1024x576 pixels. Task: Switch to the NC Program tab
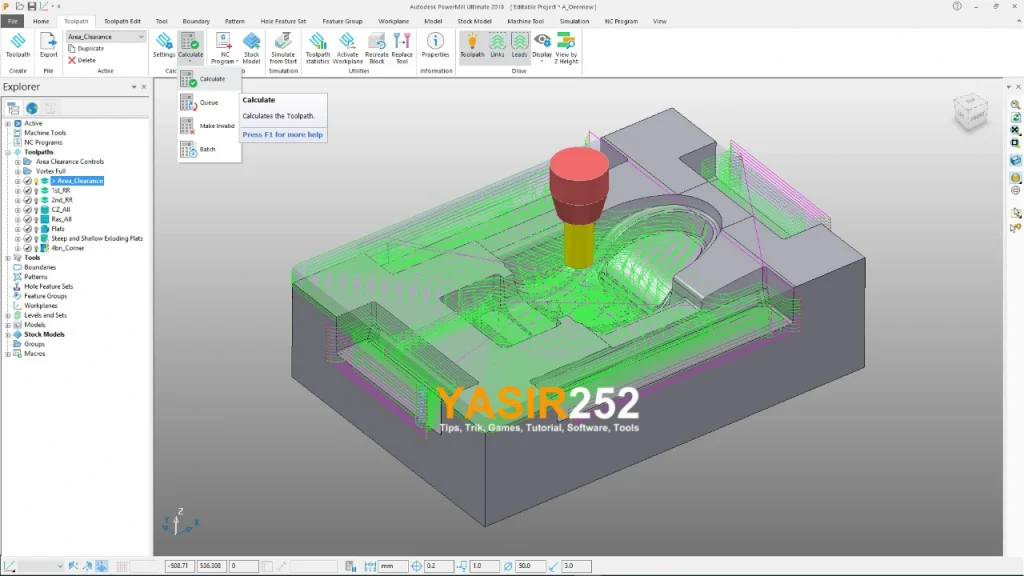click(x=620, y=21)
